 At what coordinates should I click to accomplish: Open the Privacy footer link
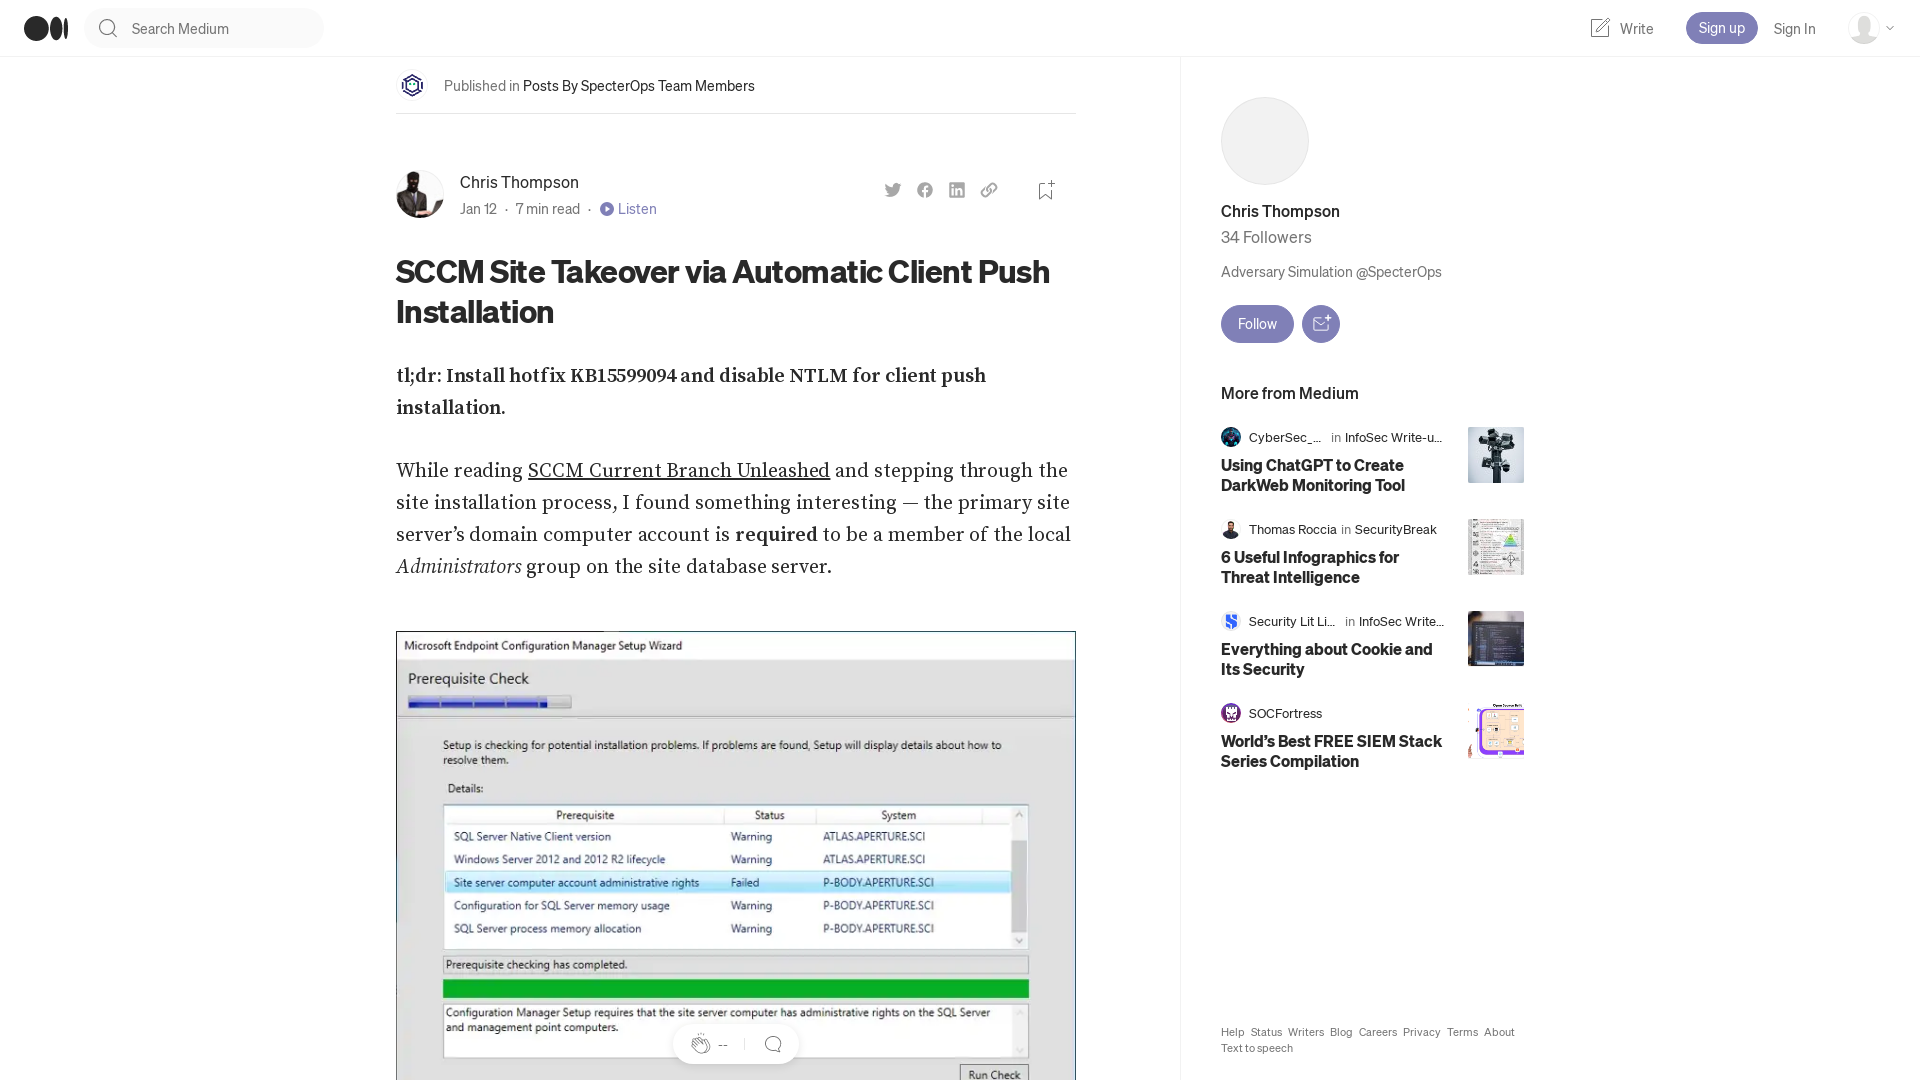[1421, 1032]
